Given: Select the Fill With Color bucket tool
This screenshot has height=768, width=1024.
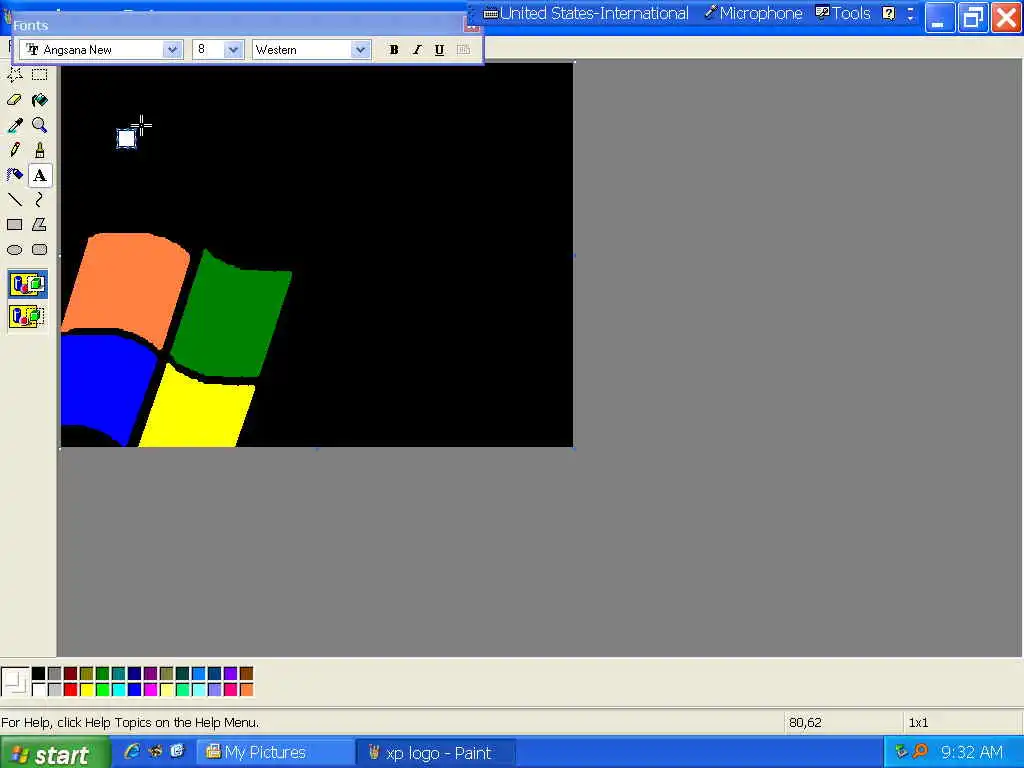Looking at the screenshot, I should (39, 100).
